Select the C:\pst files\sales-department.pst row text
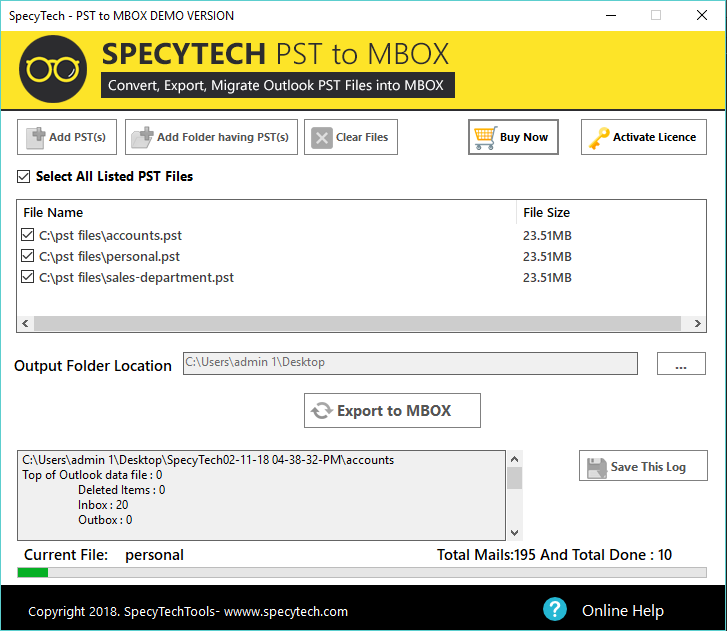Viewport: 727px width, 631px height. (136, 277)
